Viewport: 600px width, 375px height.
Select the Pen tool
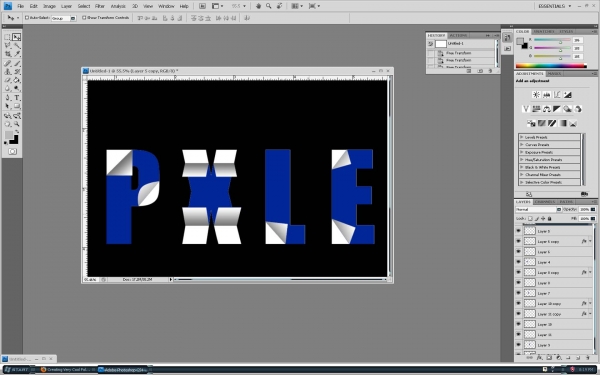pyautogui.click(x=7, y=98)
